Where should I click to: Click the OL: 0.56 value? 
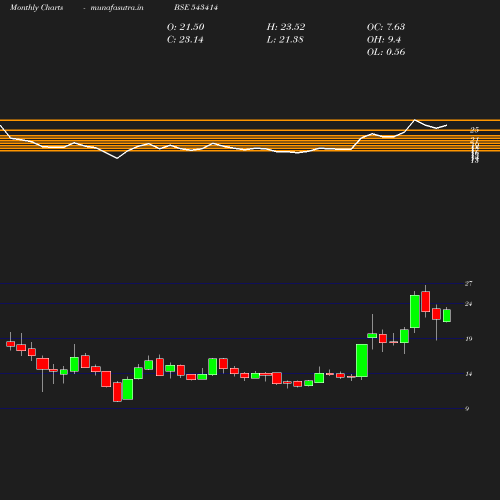386,52
